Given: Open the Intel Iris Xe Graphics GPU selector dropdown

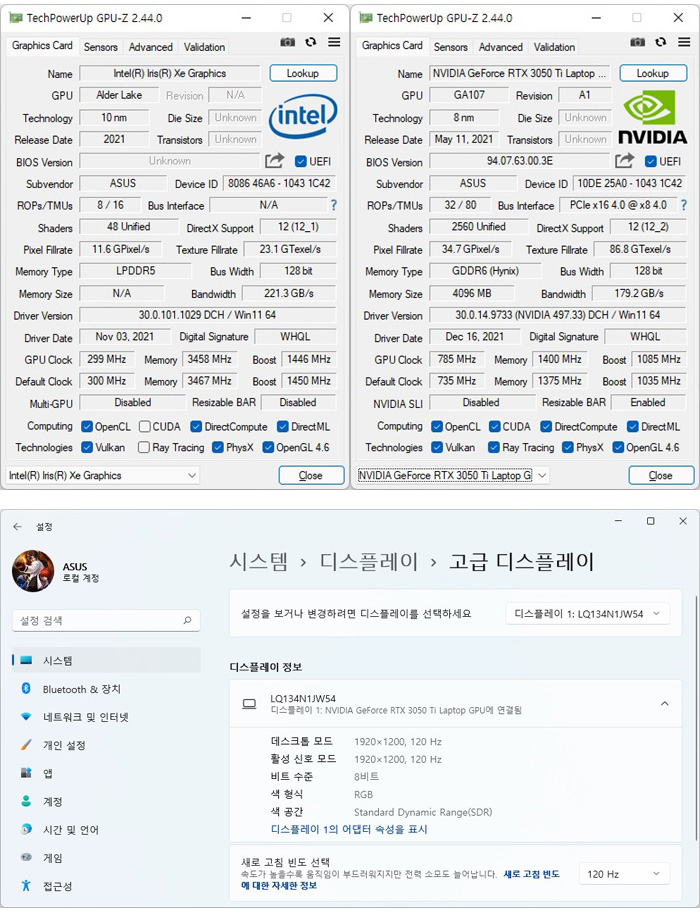Looking at the screenshot, I should (x=102, y=475).
